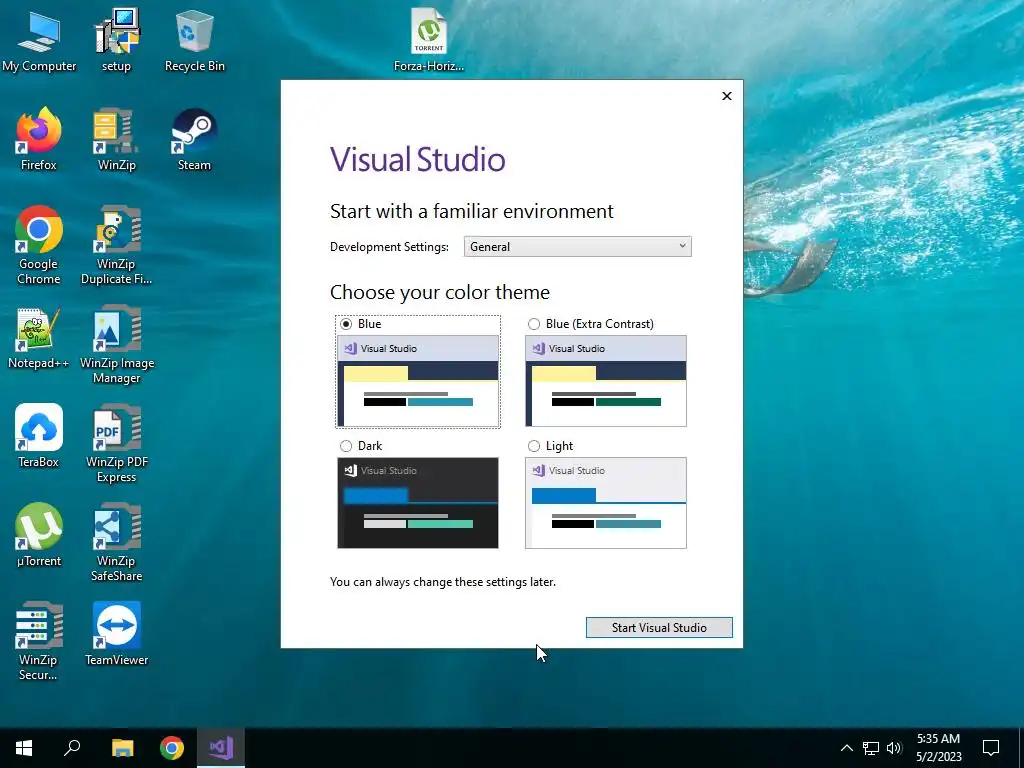This screenshot has height=768, width=1024.
Task: Choose the Blue (Extra Contrast) theme radio button
Action: (534, 324)
